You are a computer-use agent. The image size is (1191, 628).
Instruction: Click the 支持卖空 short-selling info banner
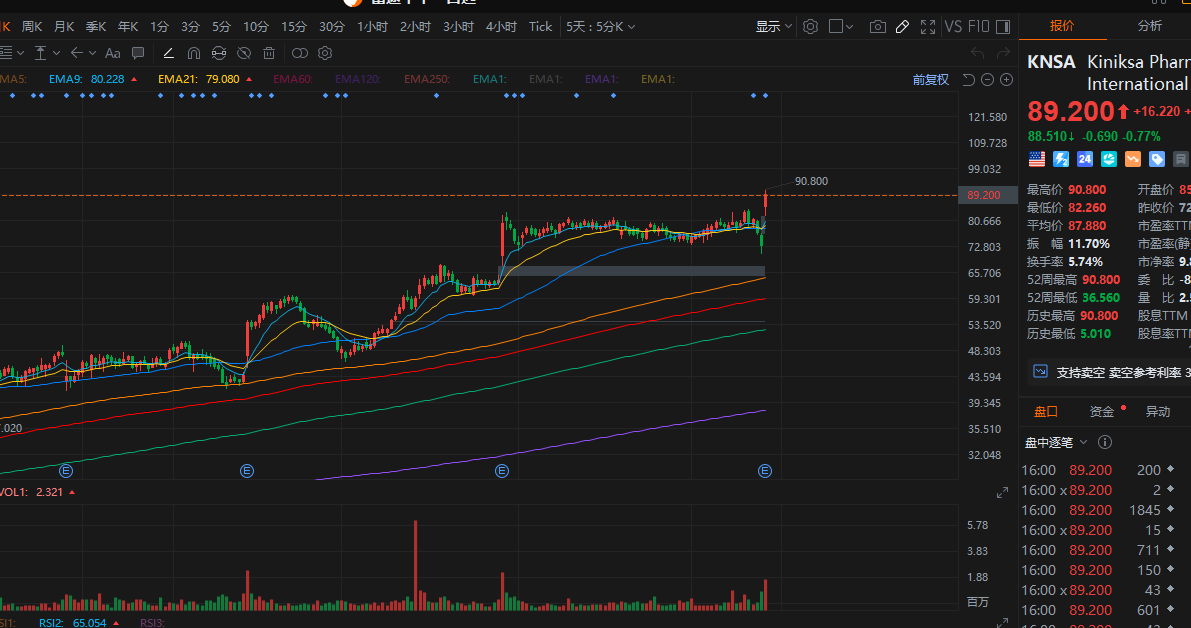click(1110, 373)
